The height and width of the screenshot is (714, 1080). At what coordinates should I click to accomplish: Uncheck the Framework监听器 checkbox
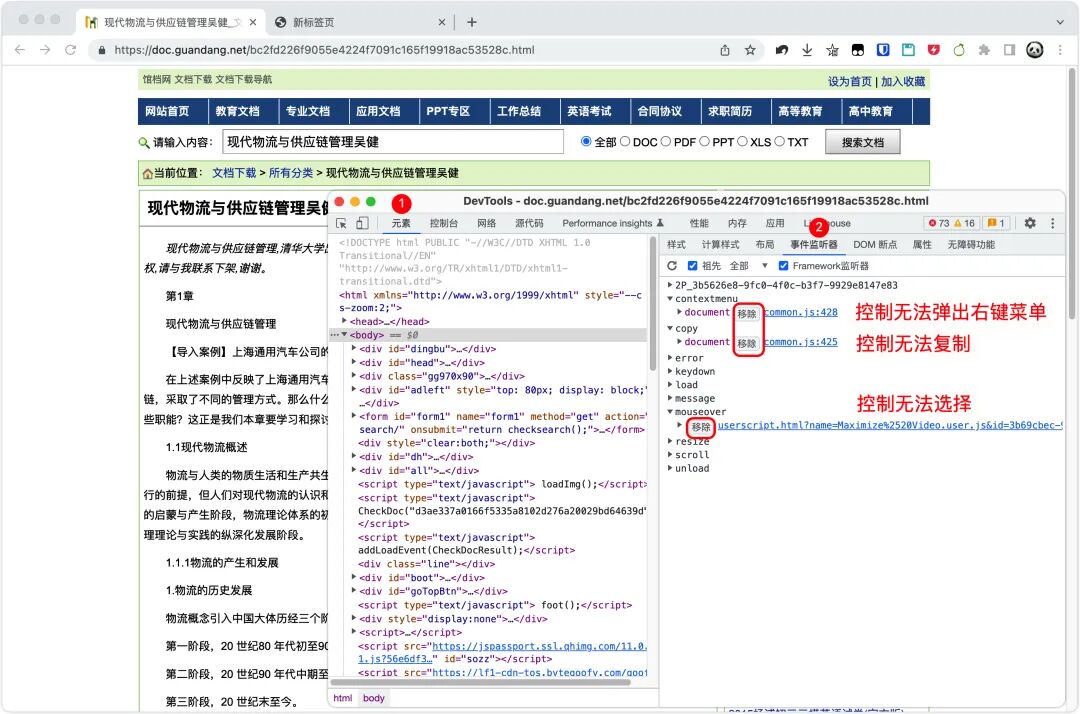click(783, 266)
